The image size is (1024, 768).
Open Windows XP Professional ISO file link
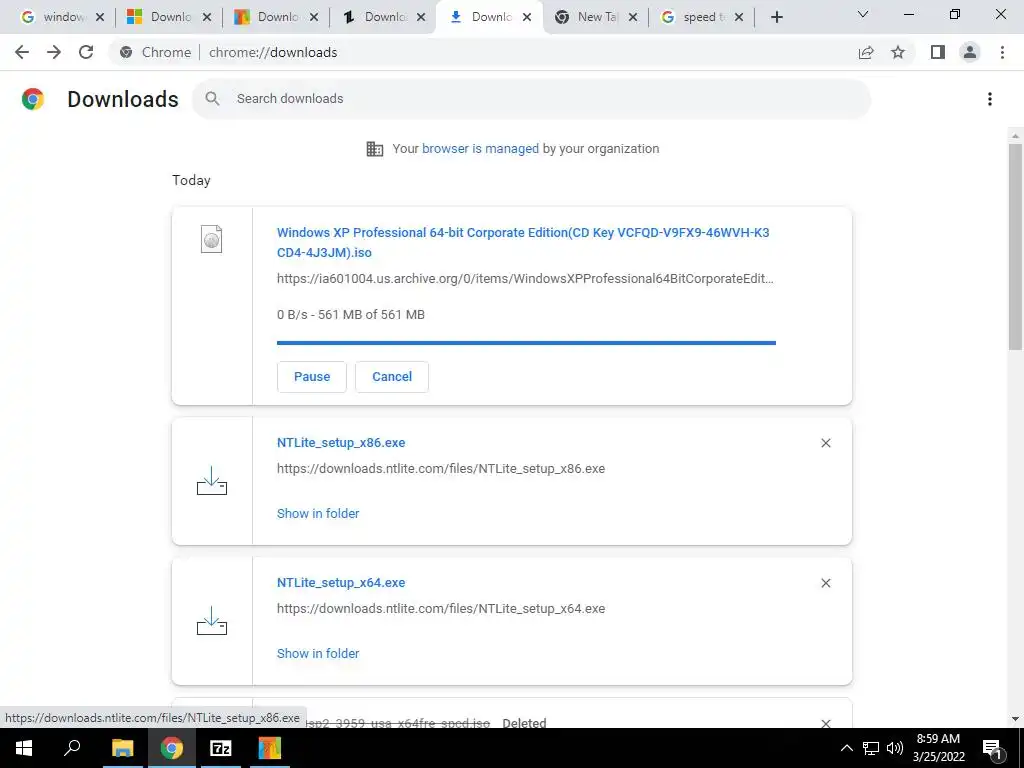523,242
